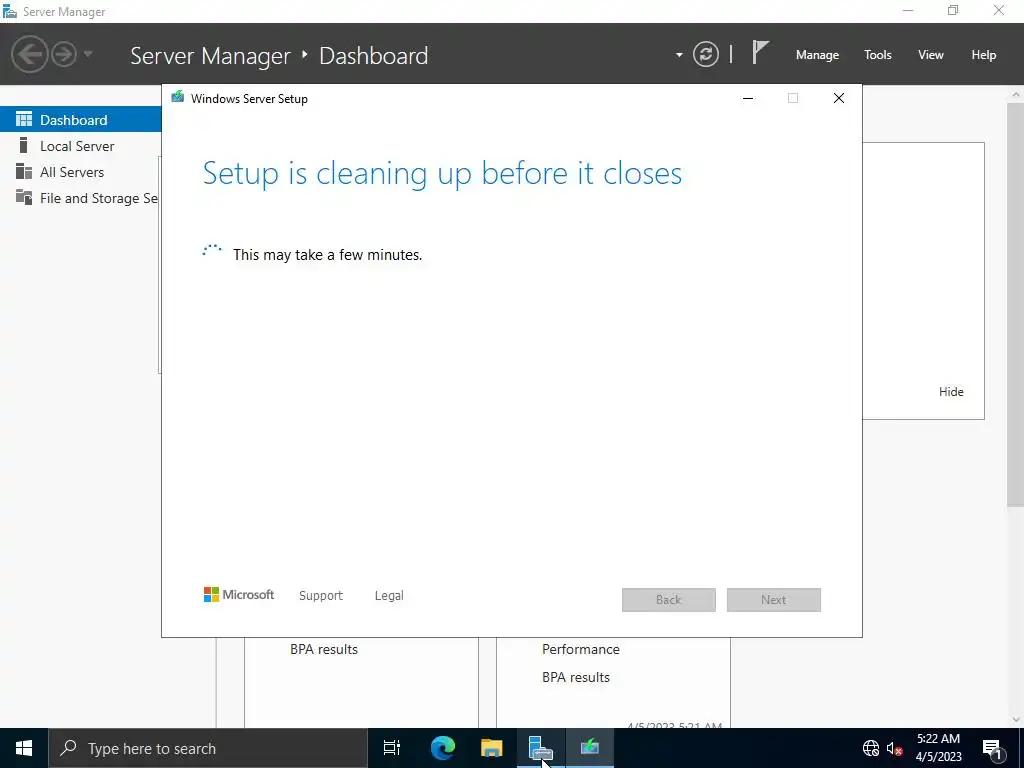Launch Microsoft Edge from the taskbar
The height and width of the screenshot is (768, 1024).
442,748
